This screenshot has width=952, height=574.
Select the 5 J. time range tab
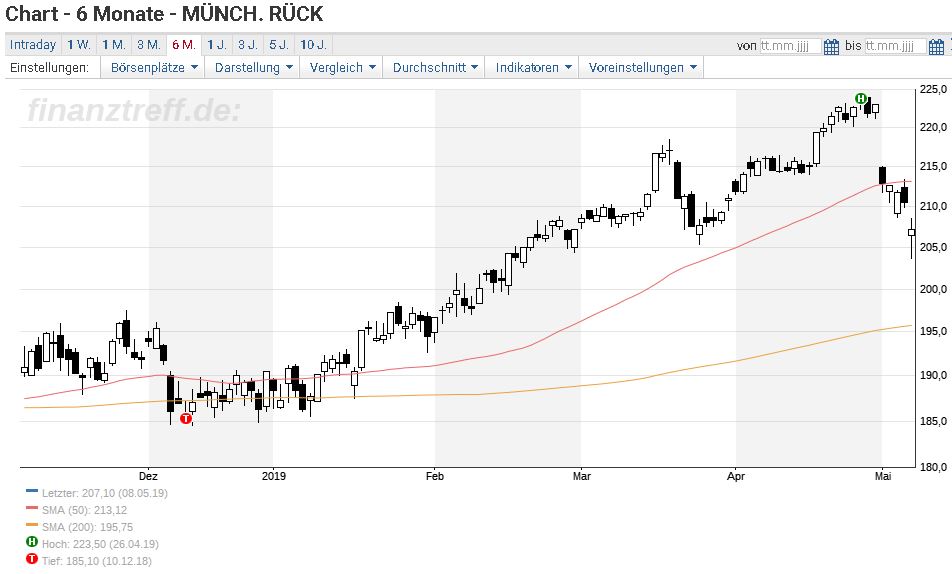click(279, 45)
